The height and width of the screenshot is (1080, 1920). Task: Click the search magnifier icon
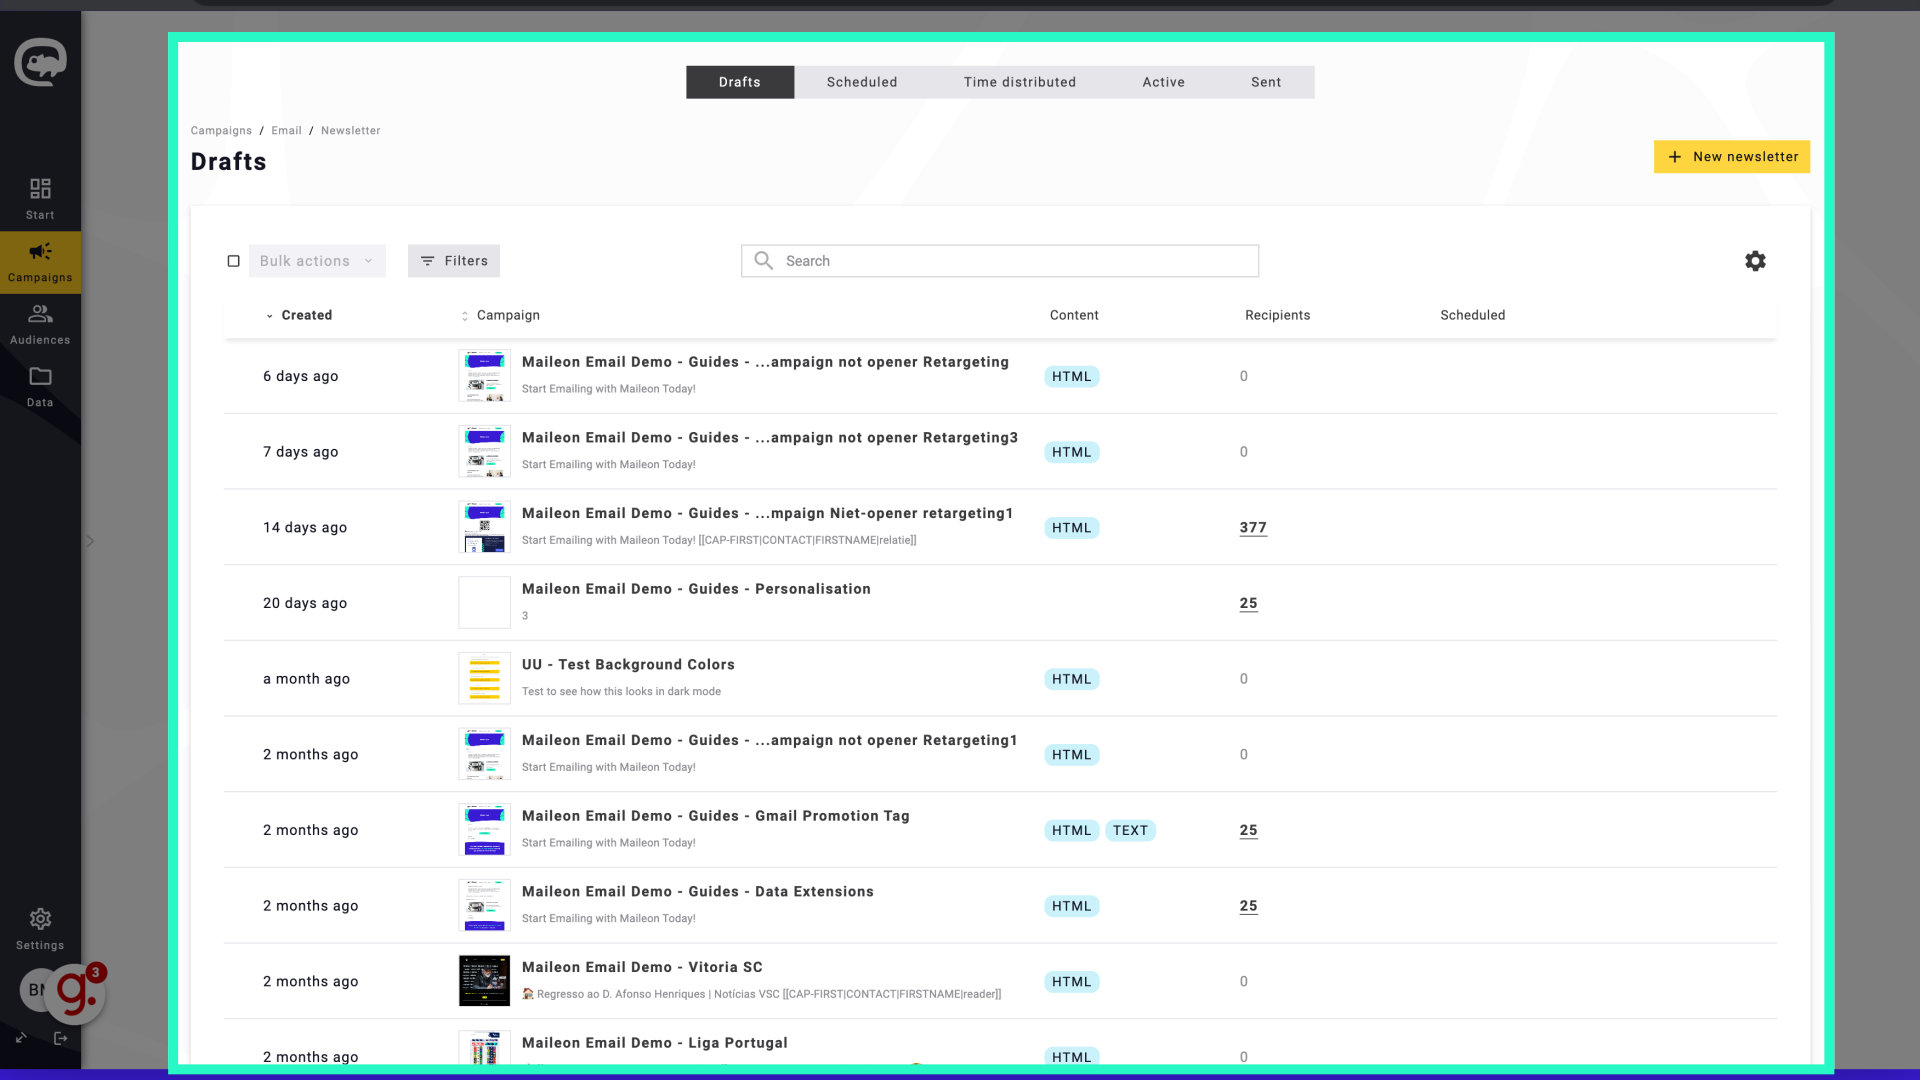pyautogui.click(x=764, y=261)
